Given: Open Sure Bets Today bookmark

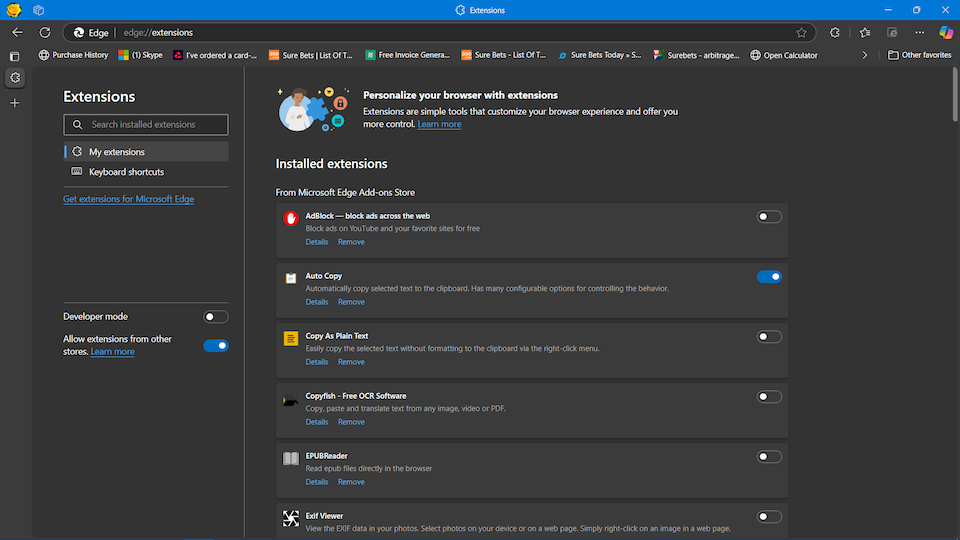Looking at the screenshot, I should [x=599, y=55].
